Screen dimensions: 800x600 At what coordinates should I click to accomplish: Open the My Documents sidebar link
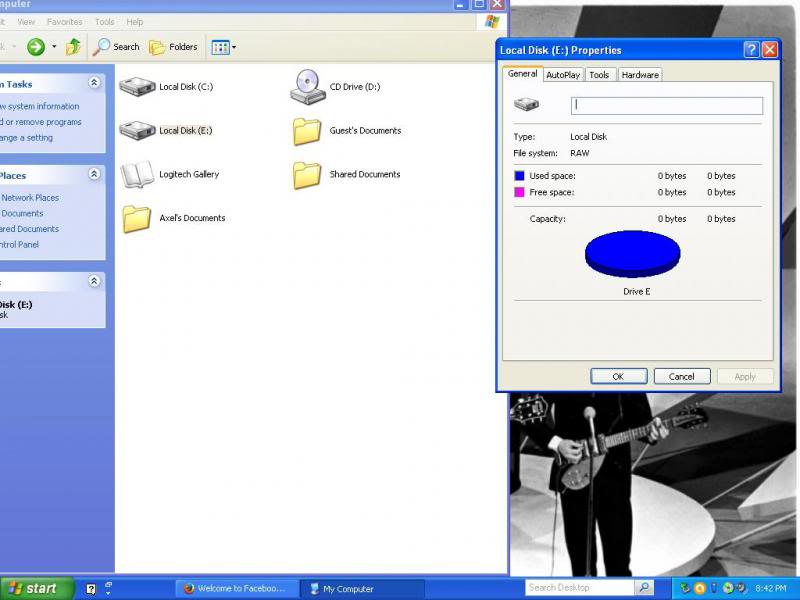22,214
